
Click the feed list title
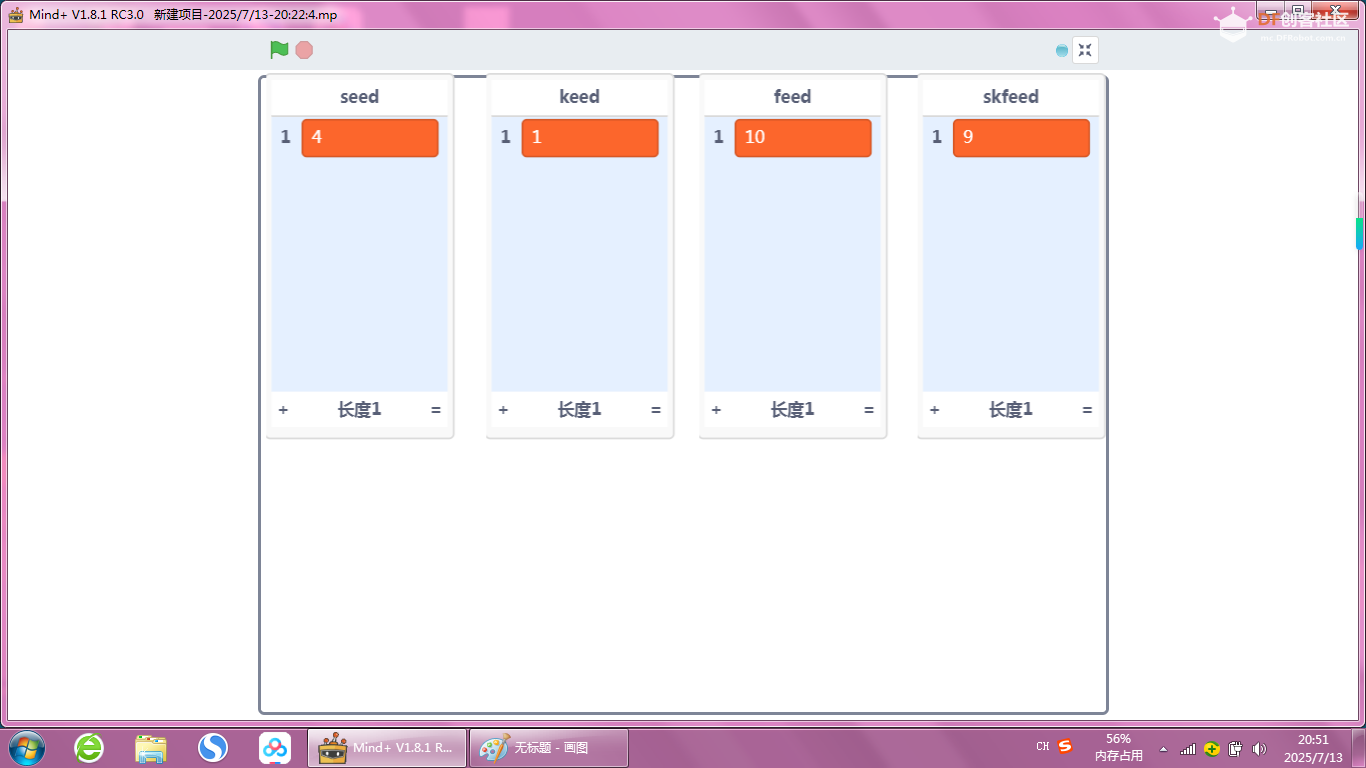click(x=793, y=97)
